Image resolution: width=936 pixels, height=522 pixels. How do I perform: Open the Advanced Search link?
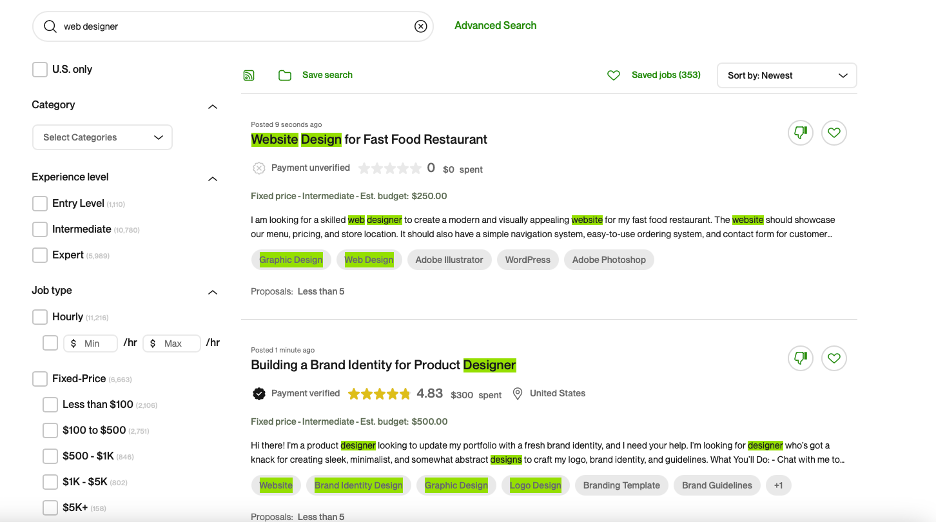495,26
